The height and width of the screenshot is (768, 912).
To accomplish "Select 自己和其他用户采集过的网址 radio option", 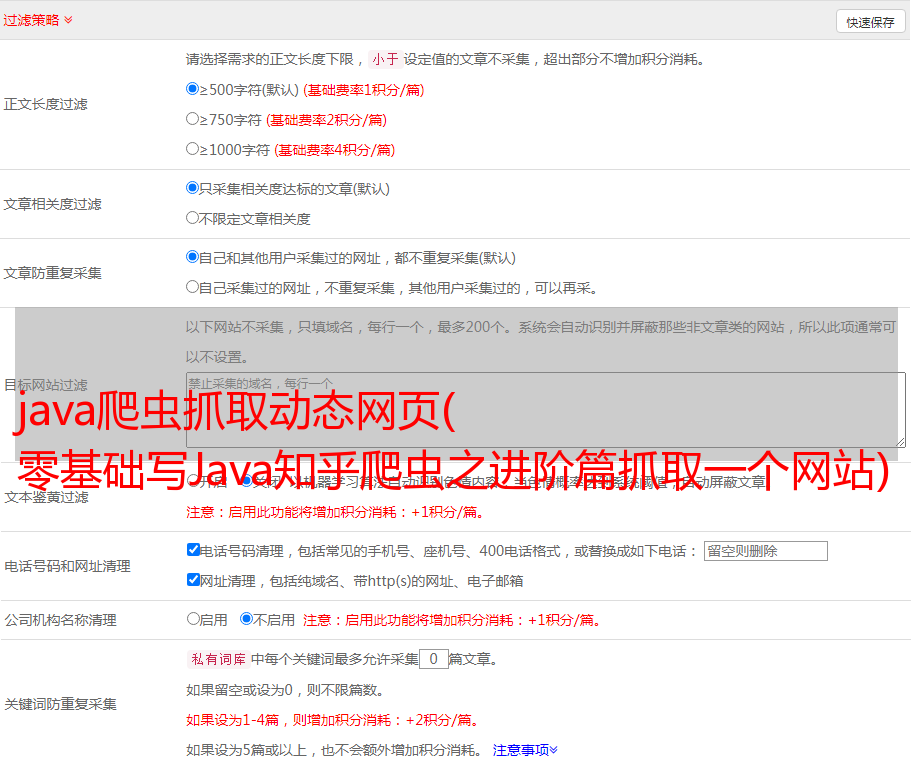I will tap(193, 257).
